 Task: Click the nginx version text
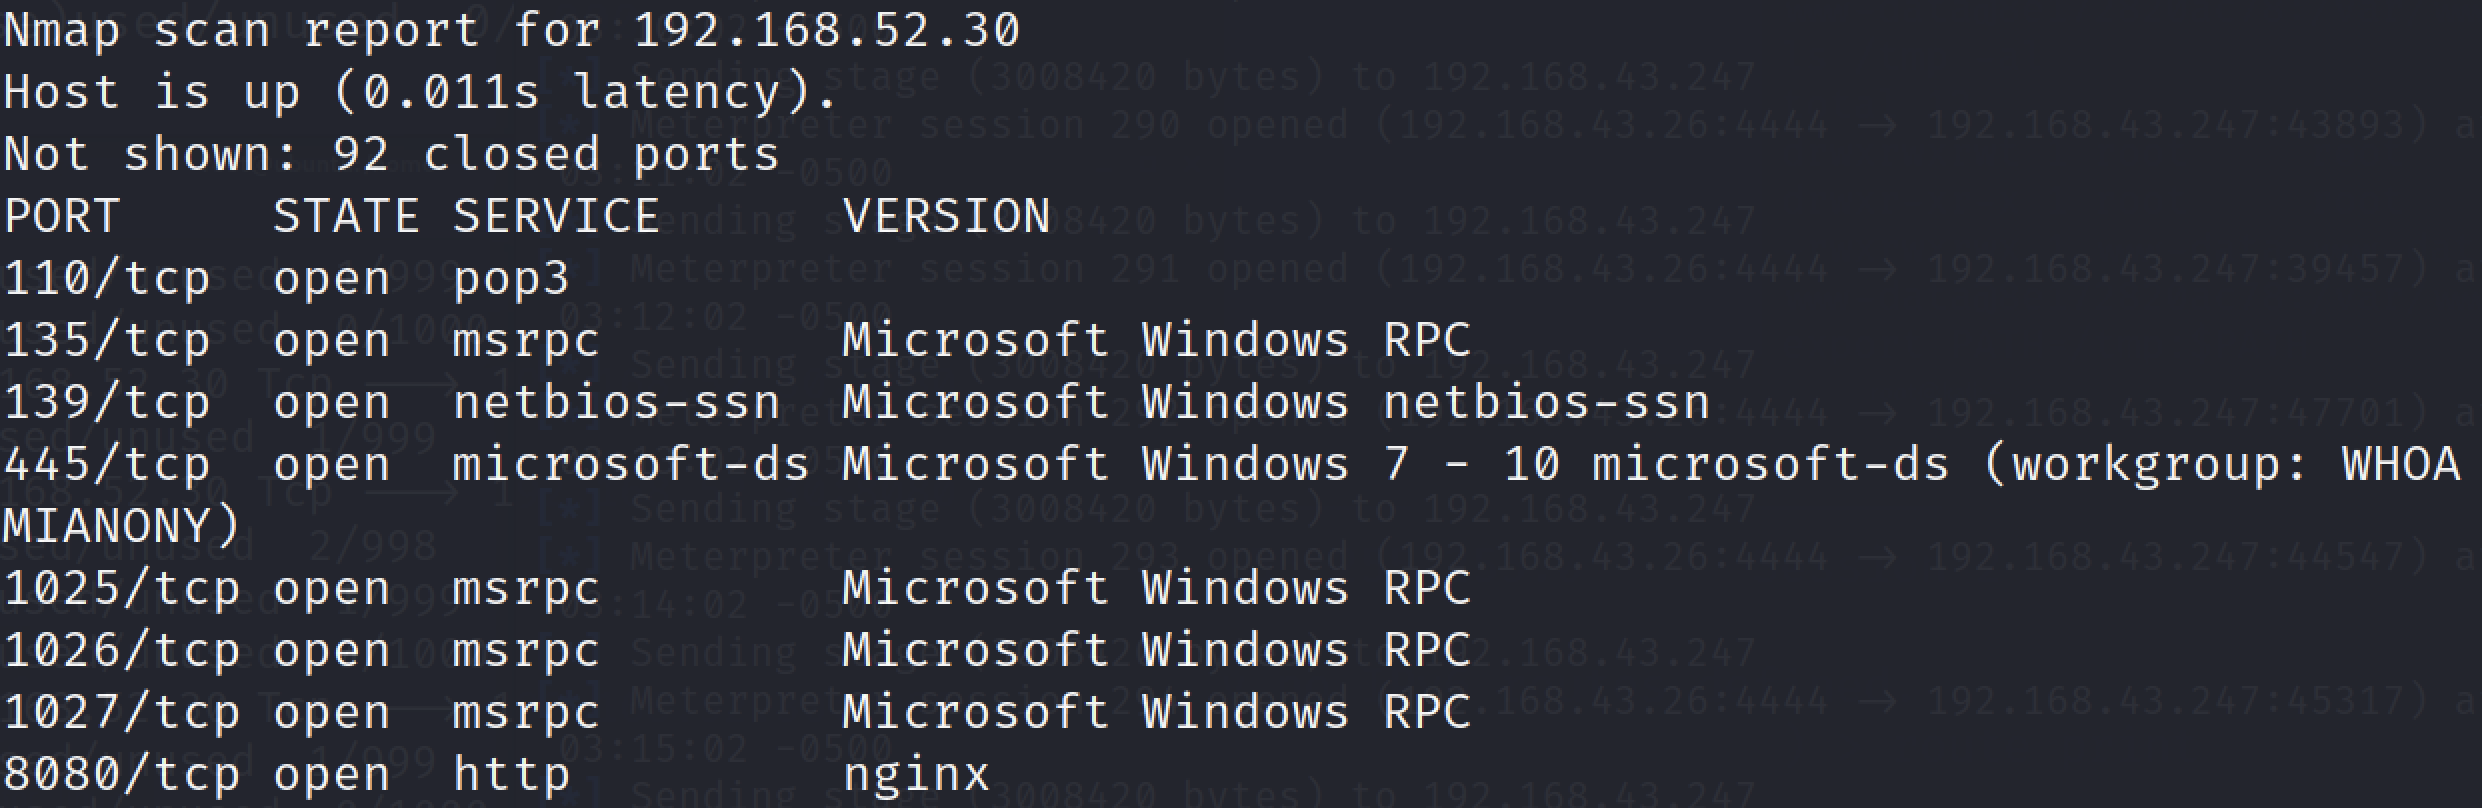[x=916, y=774]
